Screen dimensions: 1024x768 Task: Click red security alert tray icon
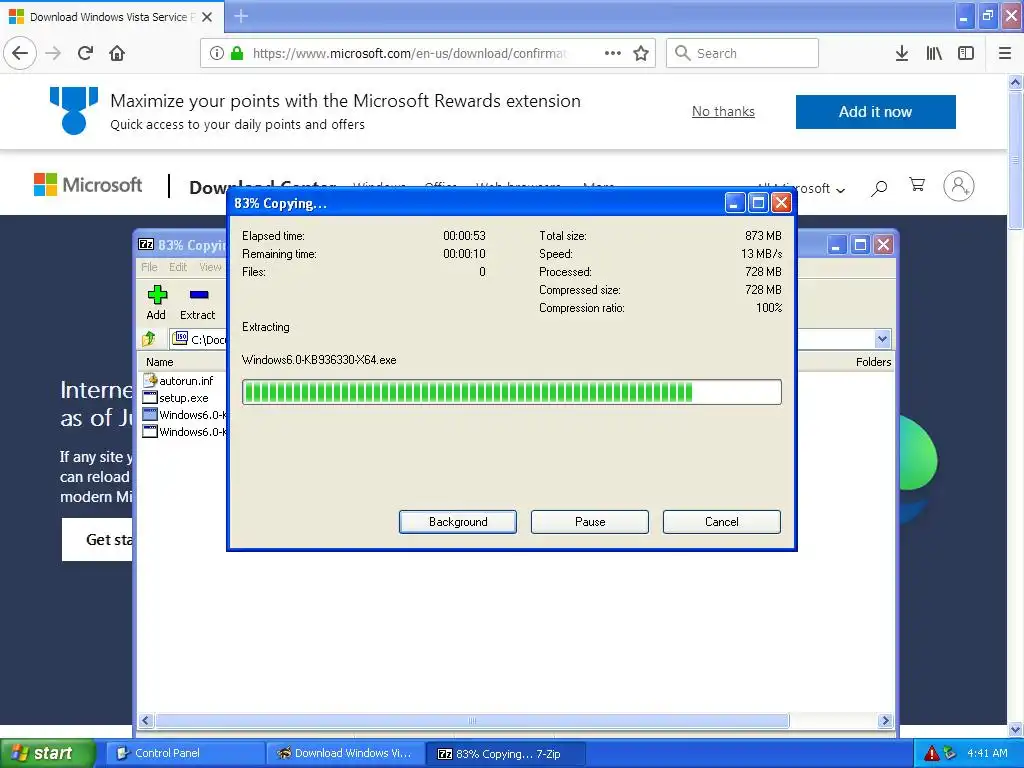tap(932, 753)
